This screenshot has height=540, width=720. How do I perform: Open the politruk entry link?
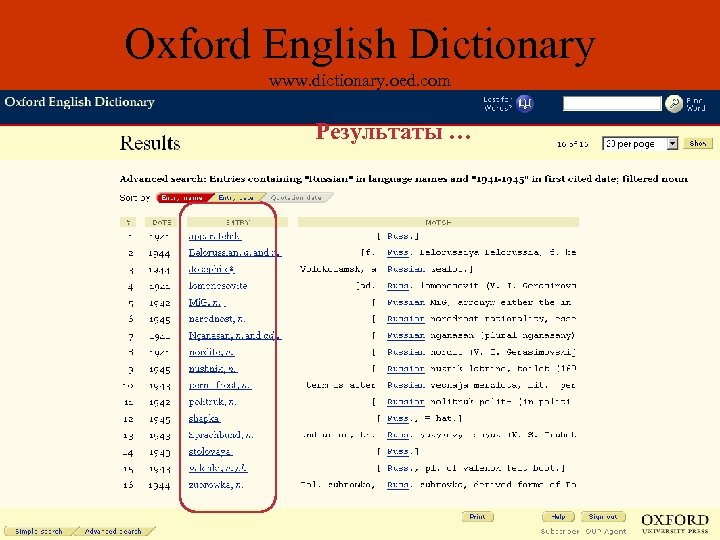point(212,402)
